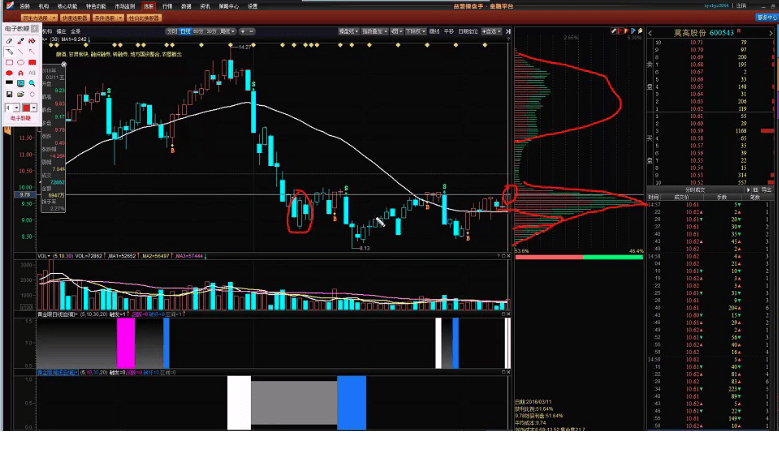Switch to the highlighted daily K-line period

[x=185, y=31]
